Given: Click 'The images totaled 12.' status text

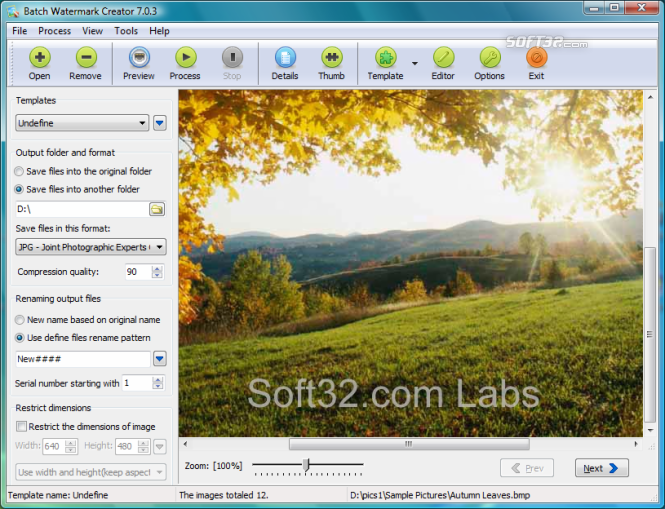Looking at the screenshot, I should pyautogui.click(x=224, y=495).
